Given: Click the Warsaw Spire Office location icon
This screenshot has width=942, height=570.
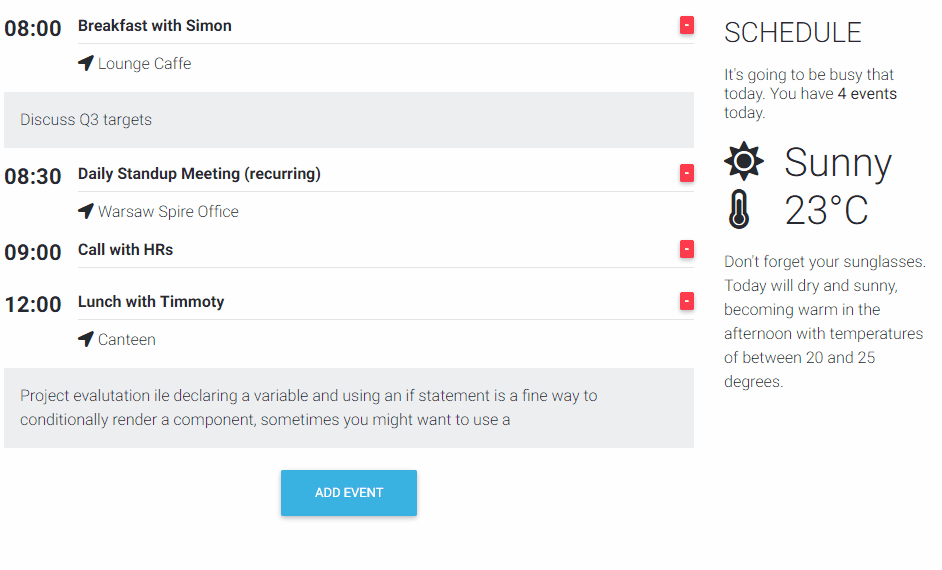Looking at the screenshot, I should (x=86, y=212).
